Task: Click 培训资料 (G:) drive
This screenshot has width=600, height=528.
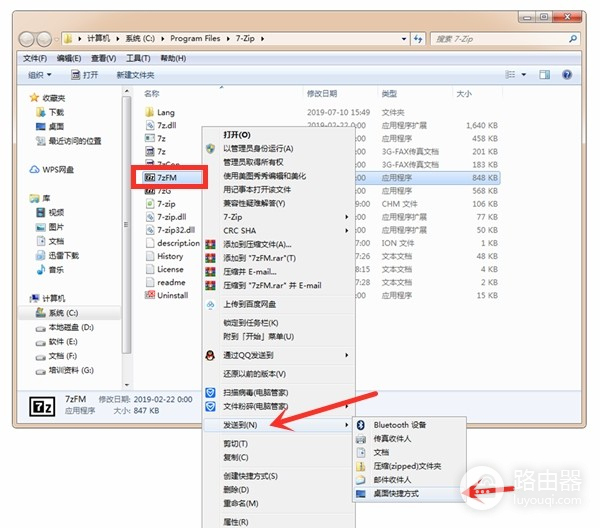Action: coord(71,370)
